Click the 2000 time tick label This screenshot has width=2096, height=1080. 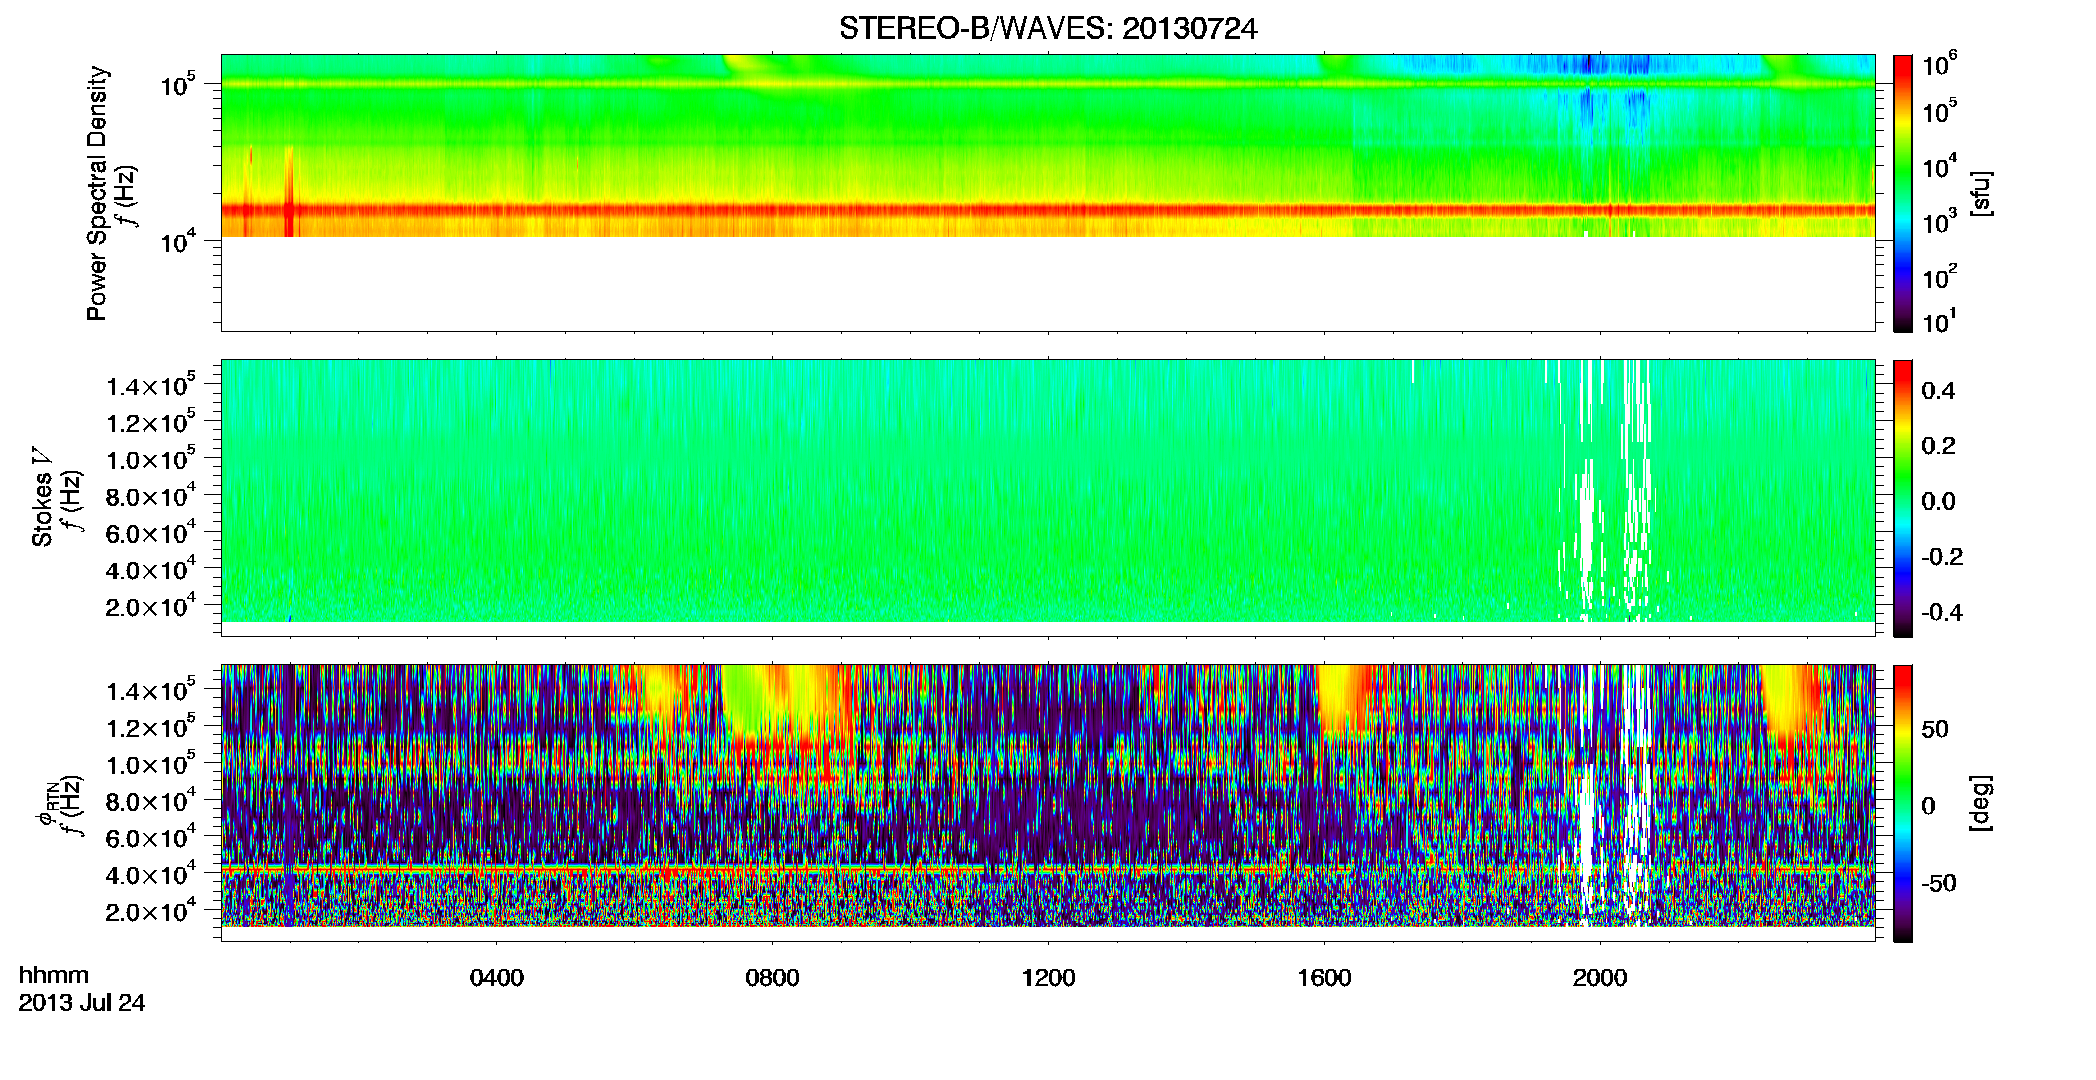pos(1600,978)
